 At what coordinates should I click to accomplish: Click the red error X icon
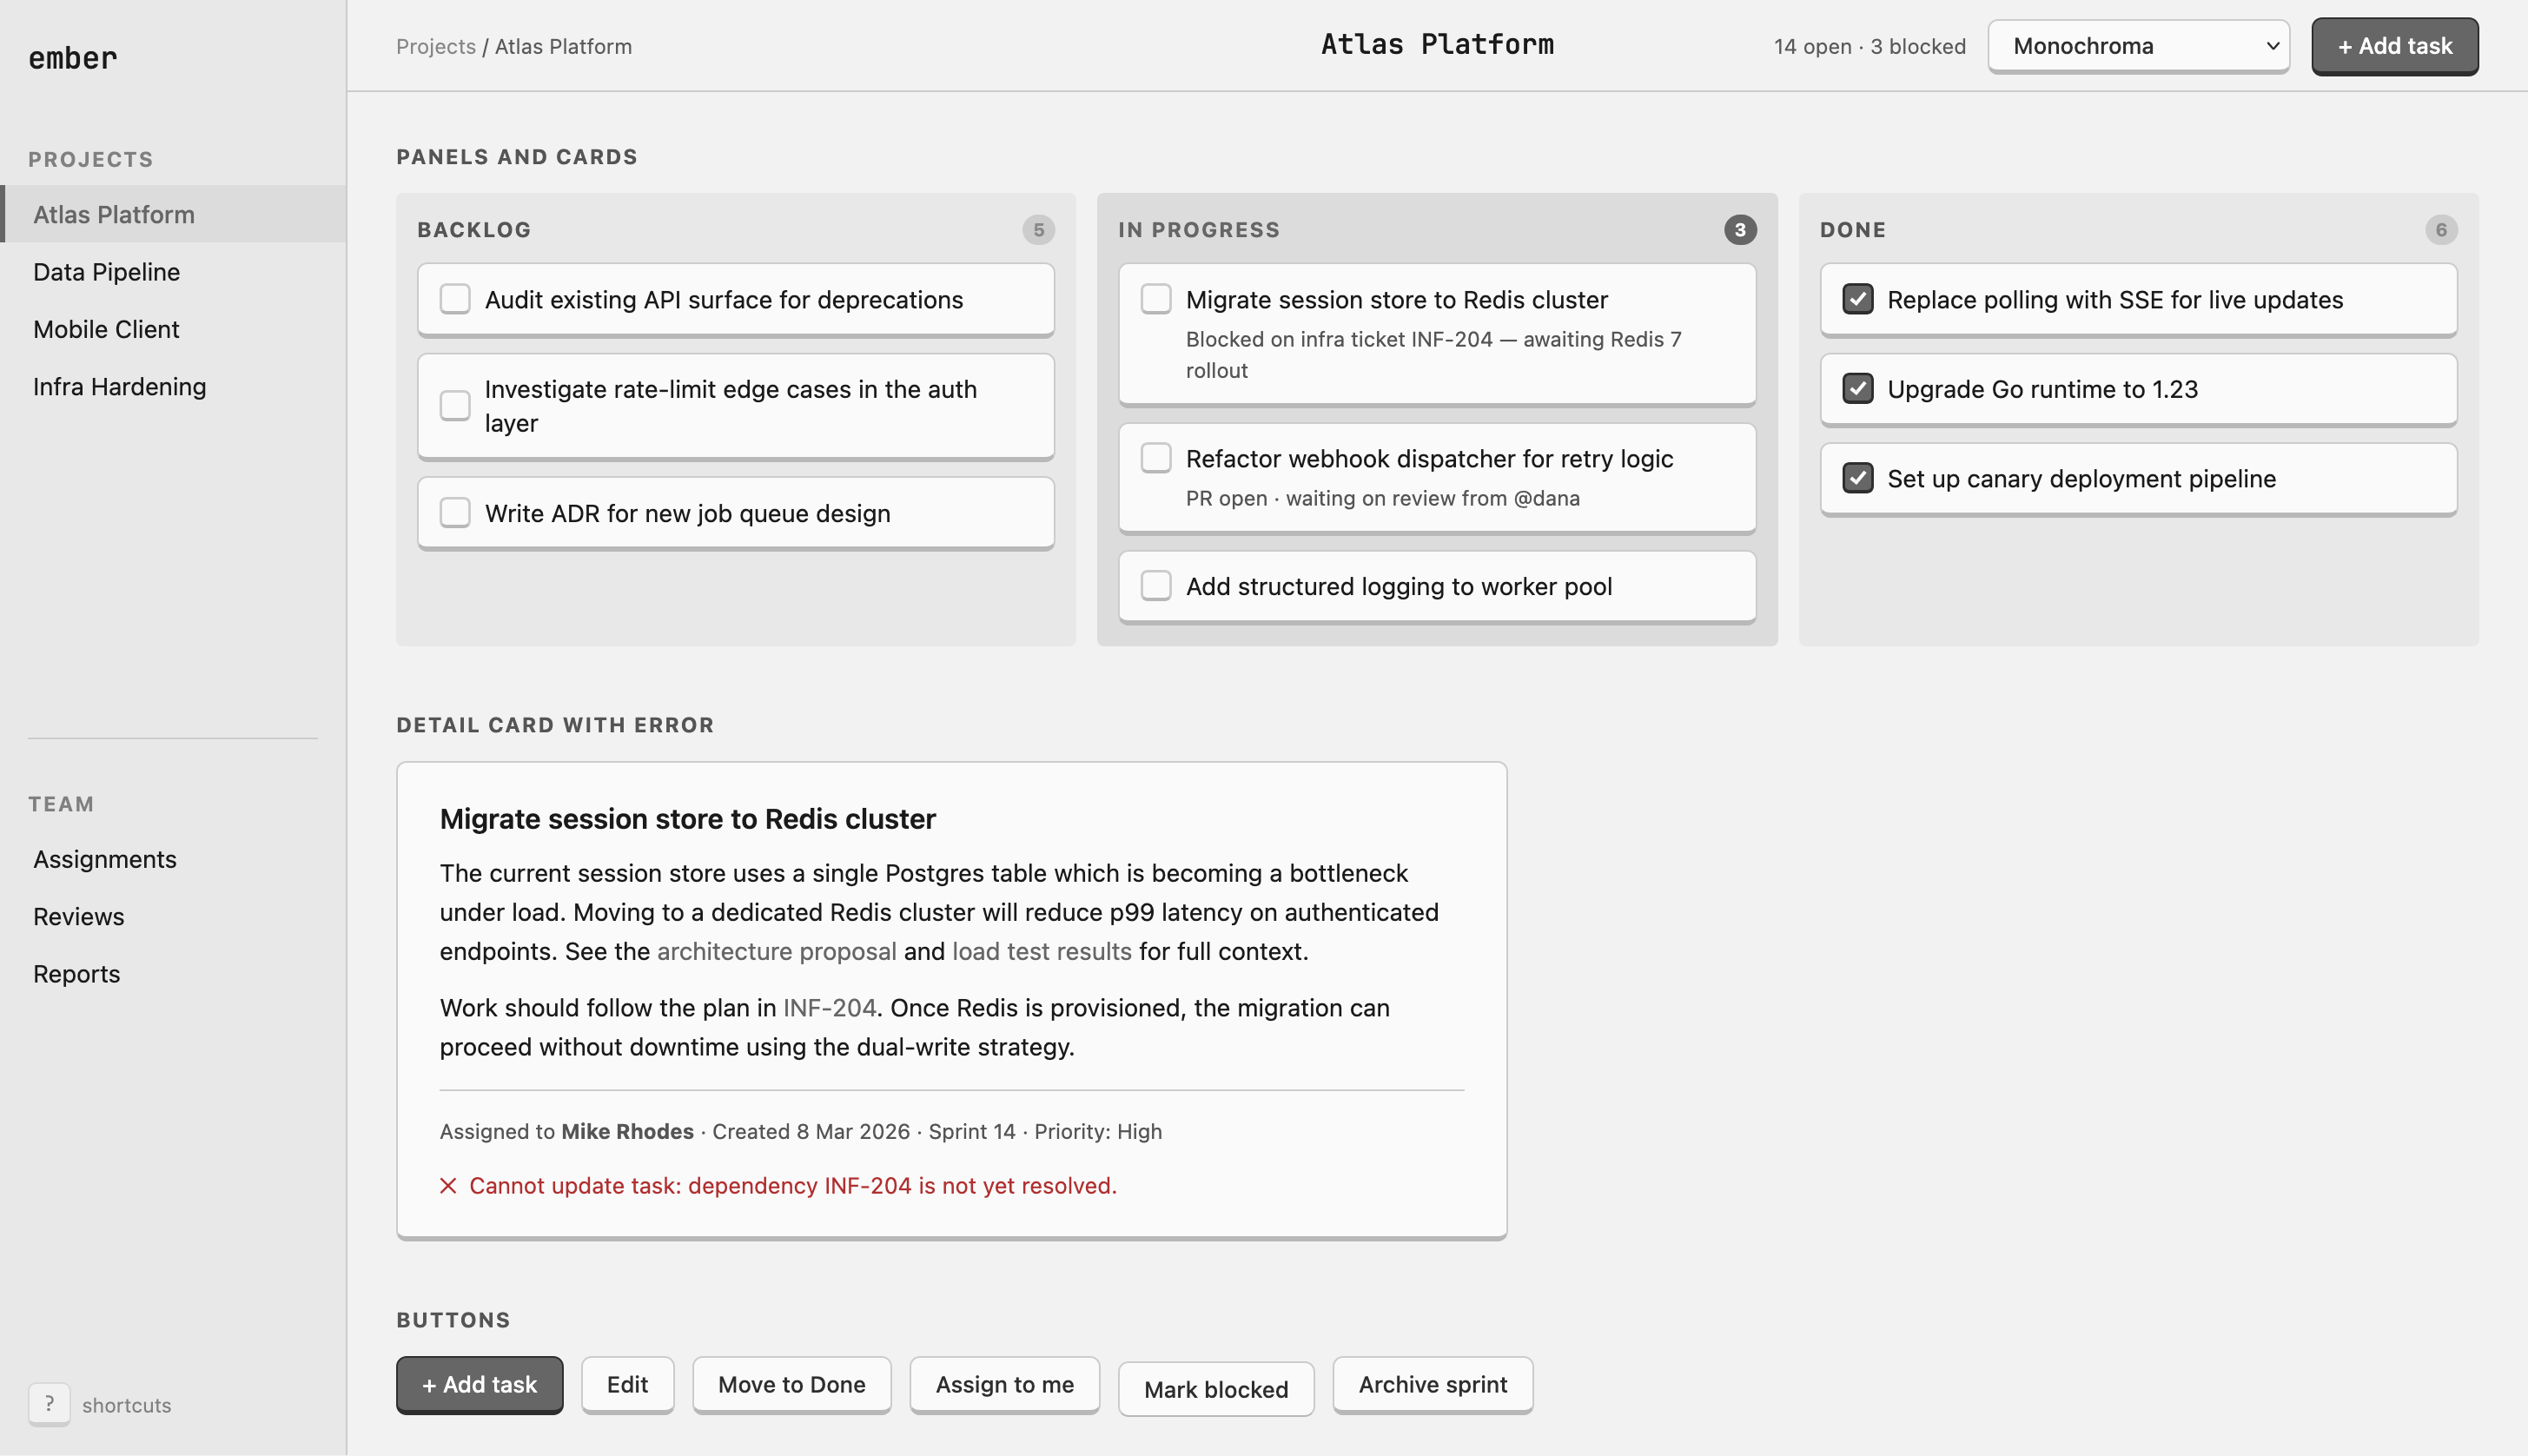448,1186
